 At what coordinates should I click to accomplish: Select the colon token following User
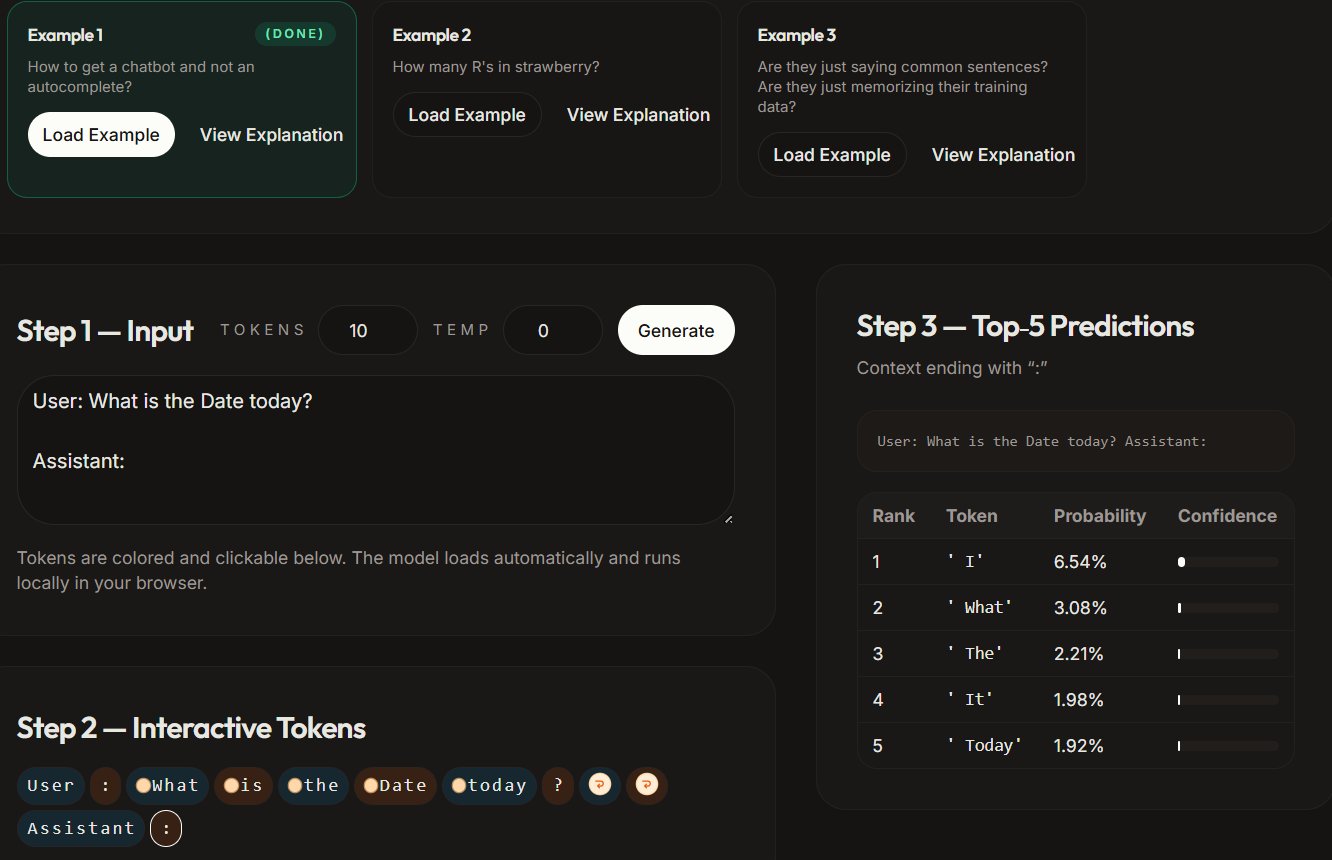point(106,785)
